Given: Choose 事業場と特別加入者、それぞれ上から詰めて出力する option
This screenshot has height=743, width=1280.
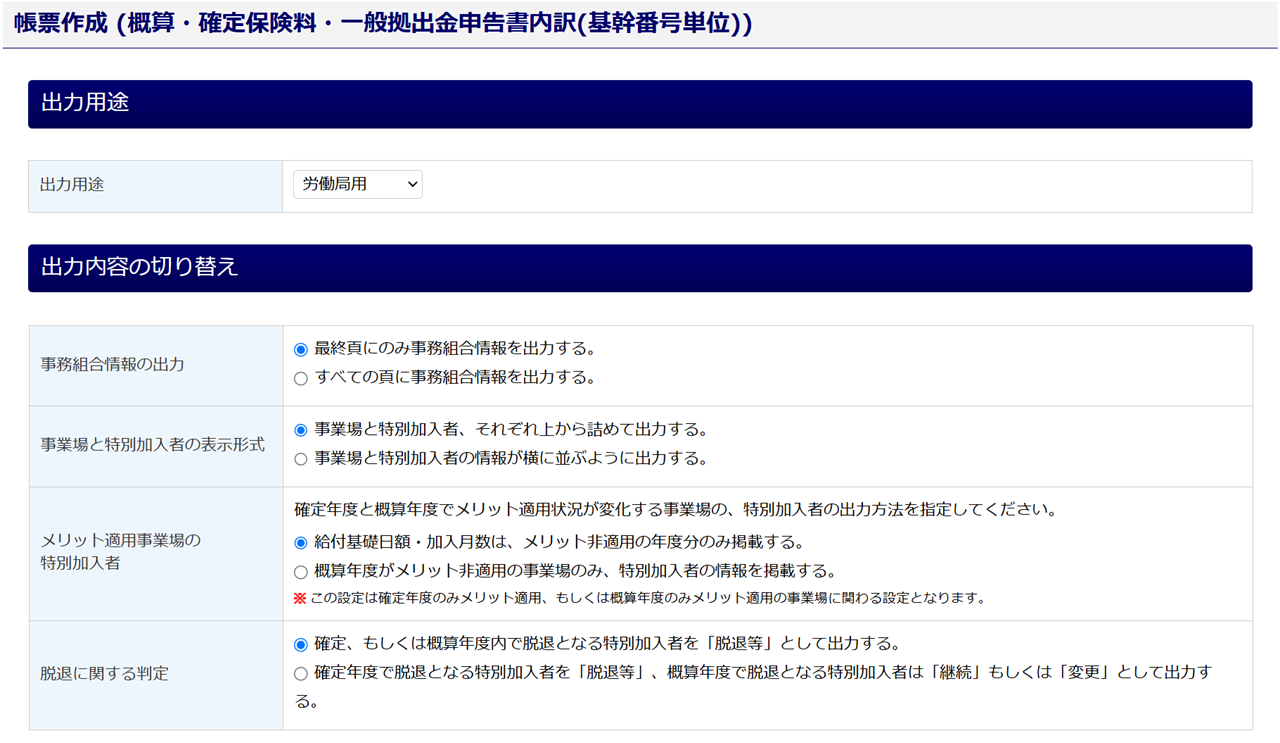Looking at the screenshot, I should coord(301,431).
